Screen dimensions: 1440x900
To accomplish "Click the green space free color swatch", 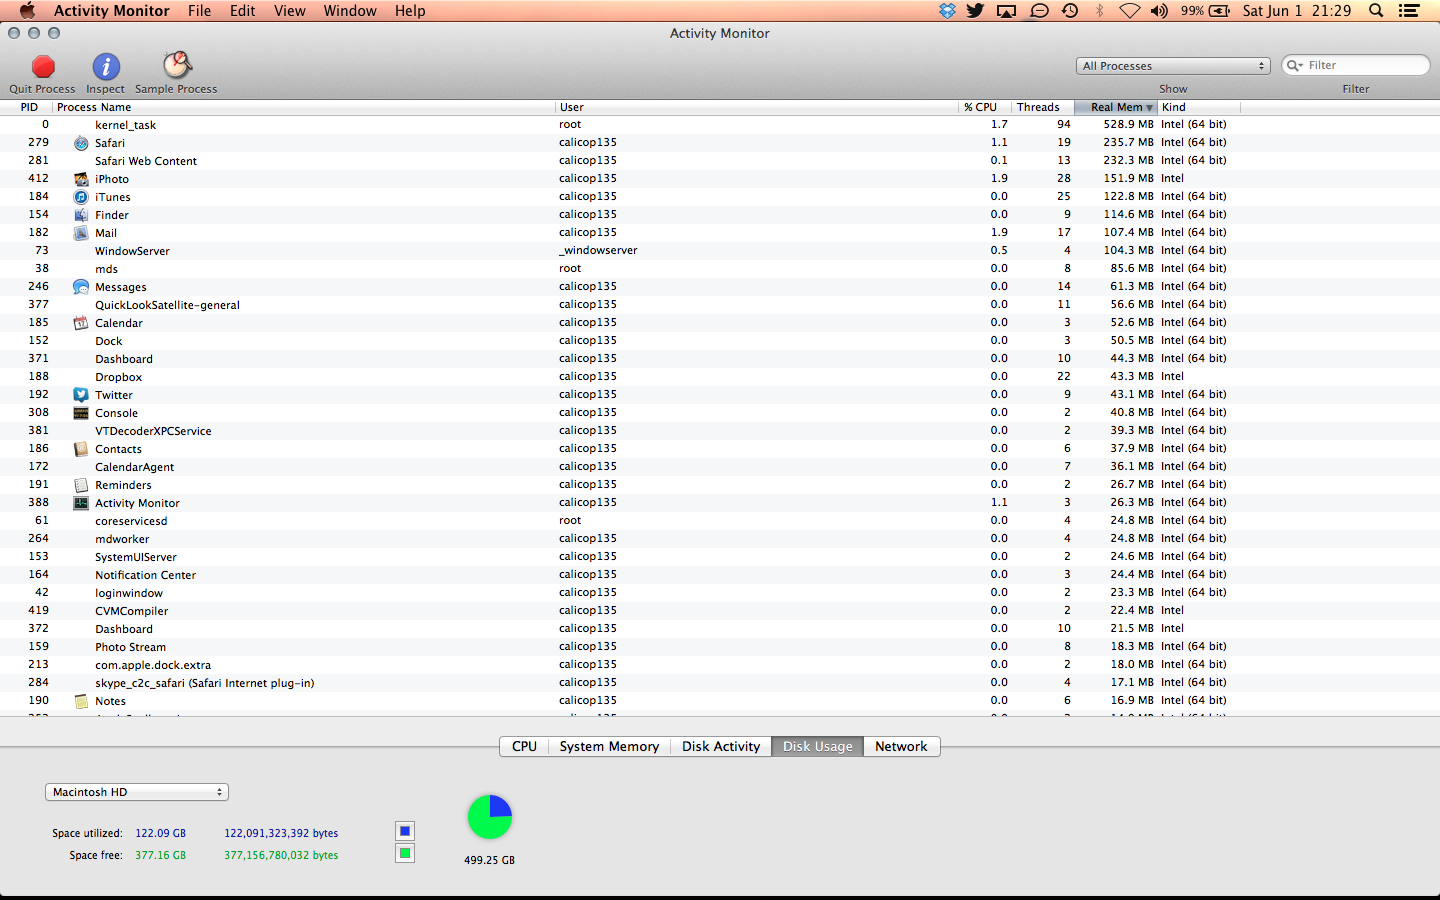I will [x=405, y=853].
